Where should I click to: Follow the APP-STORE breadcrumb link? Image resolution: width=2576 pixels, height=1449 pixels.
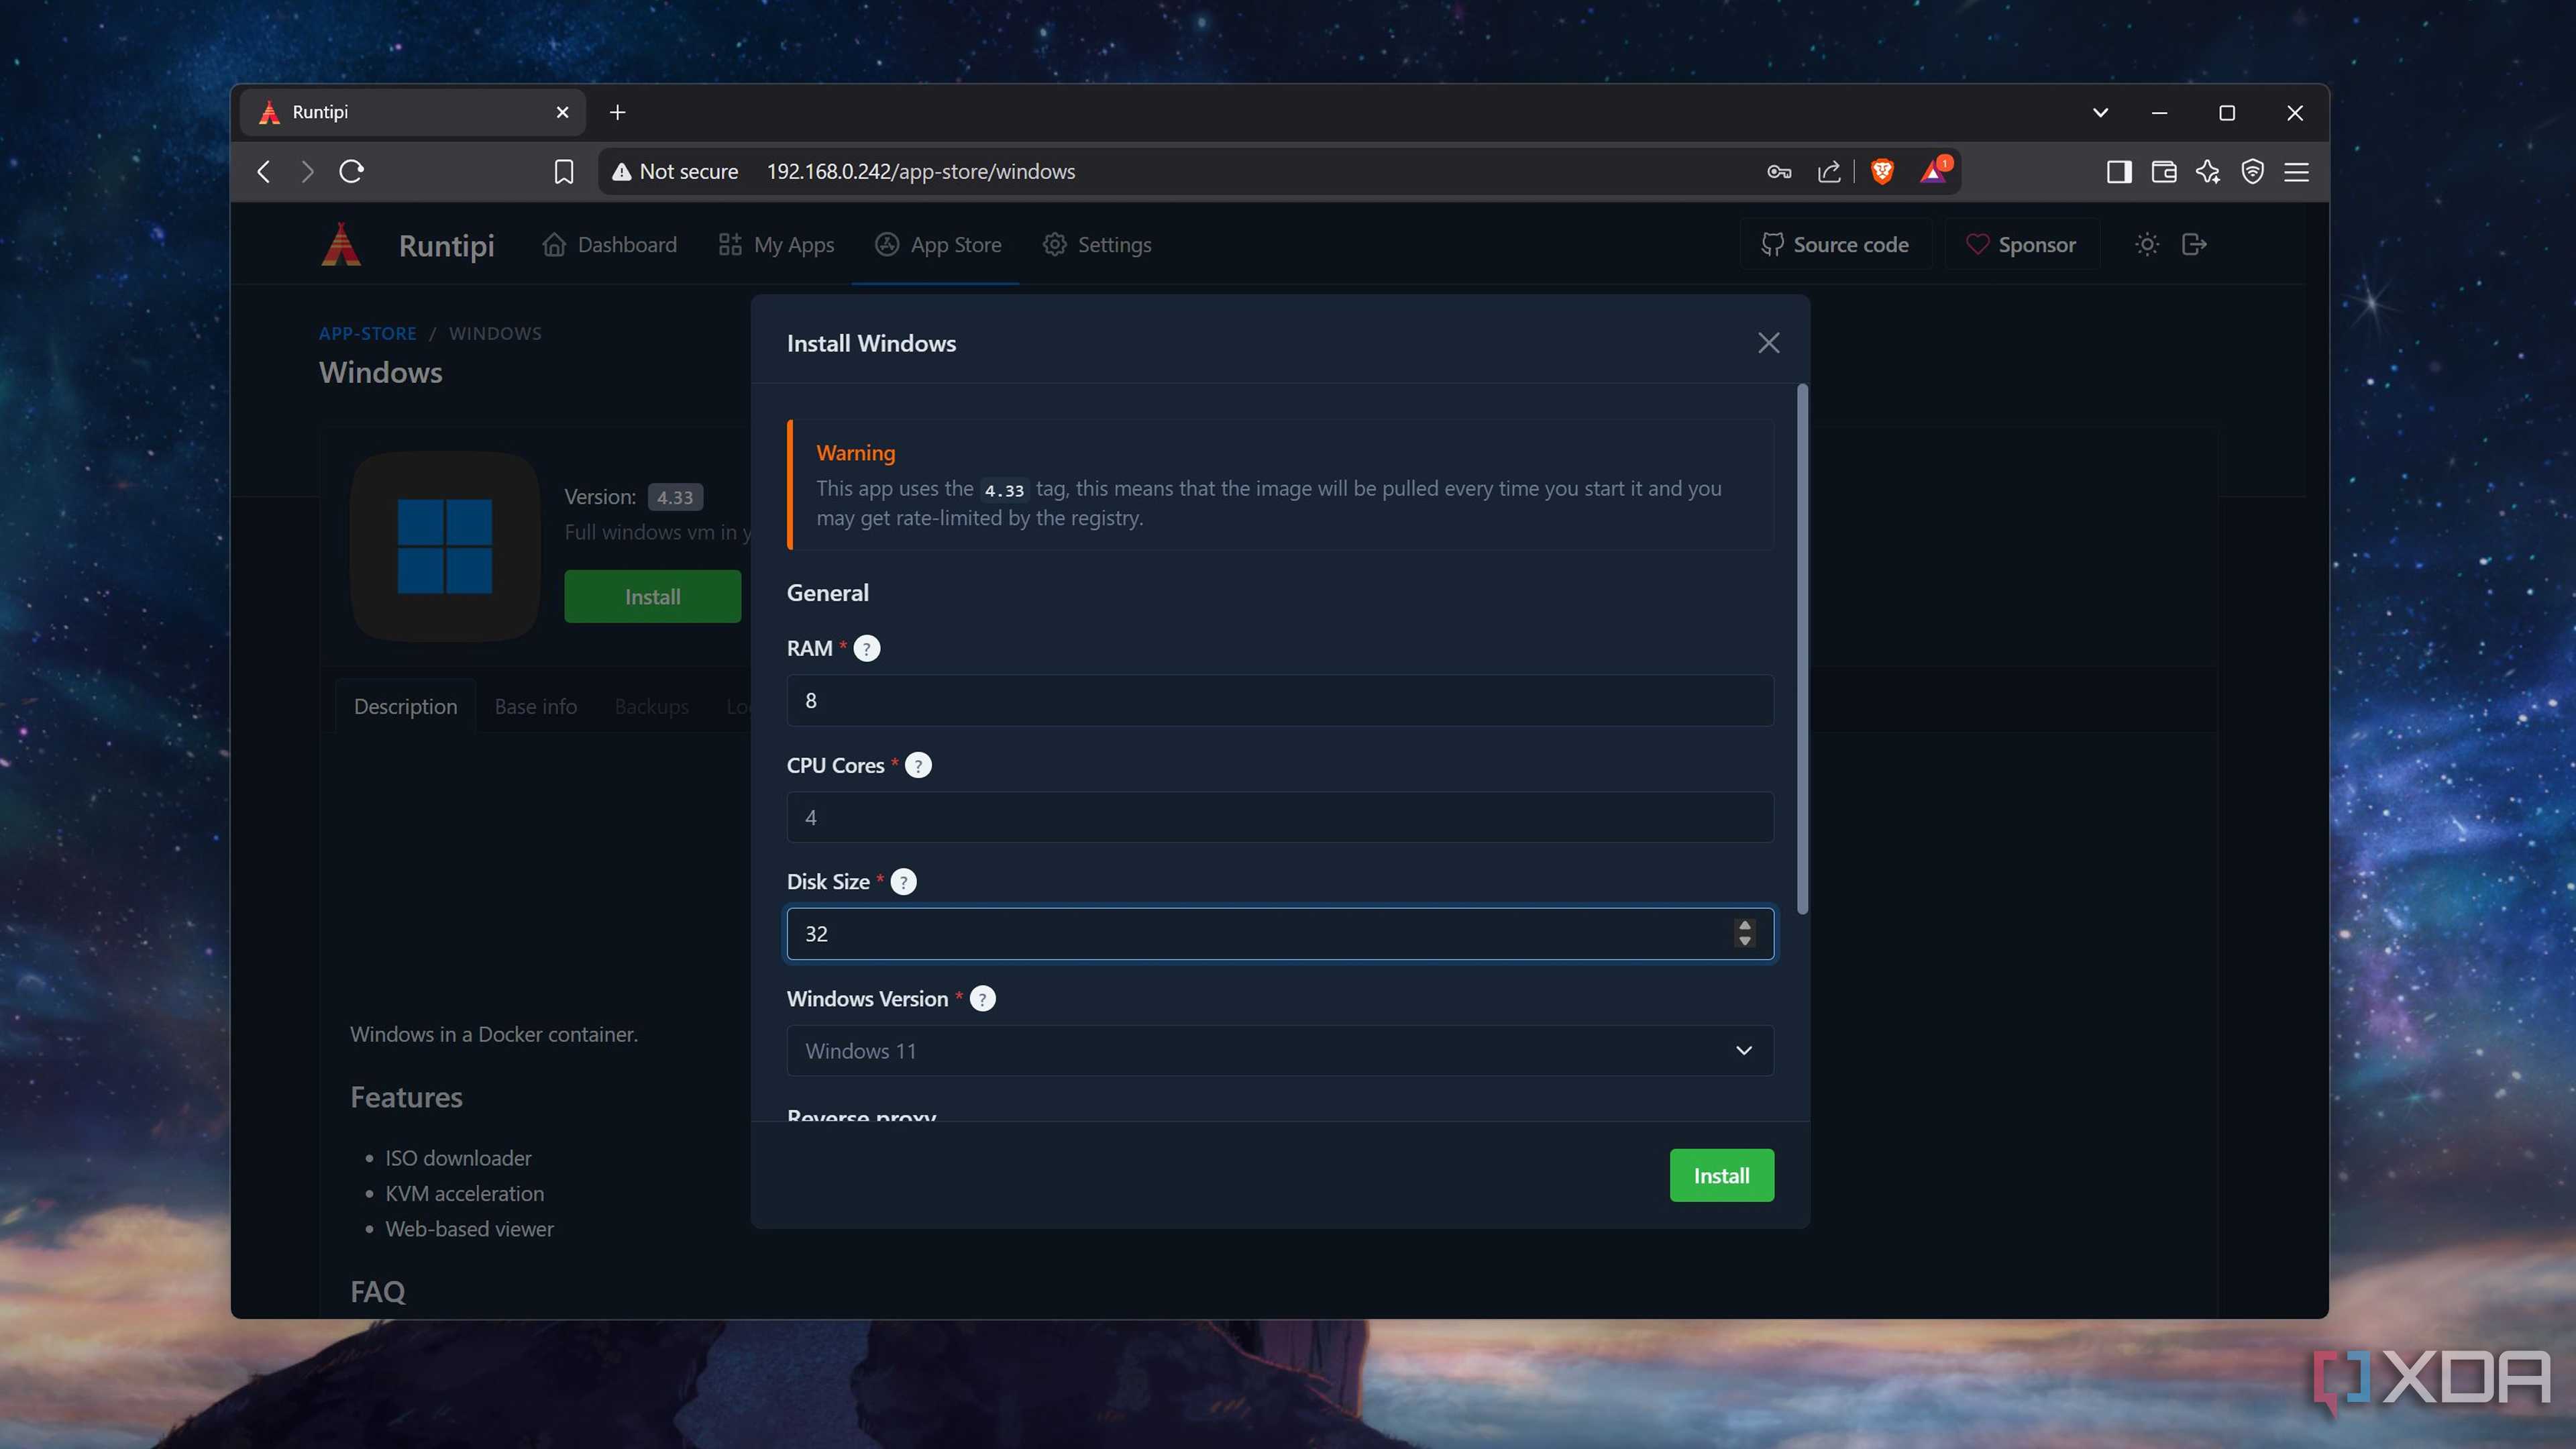point(367,333)
